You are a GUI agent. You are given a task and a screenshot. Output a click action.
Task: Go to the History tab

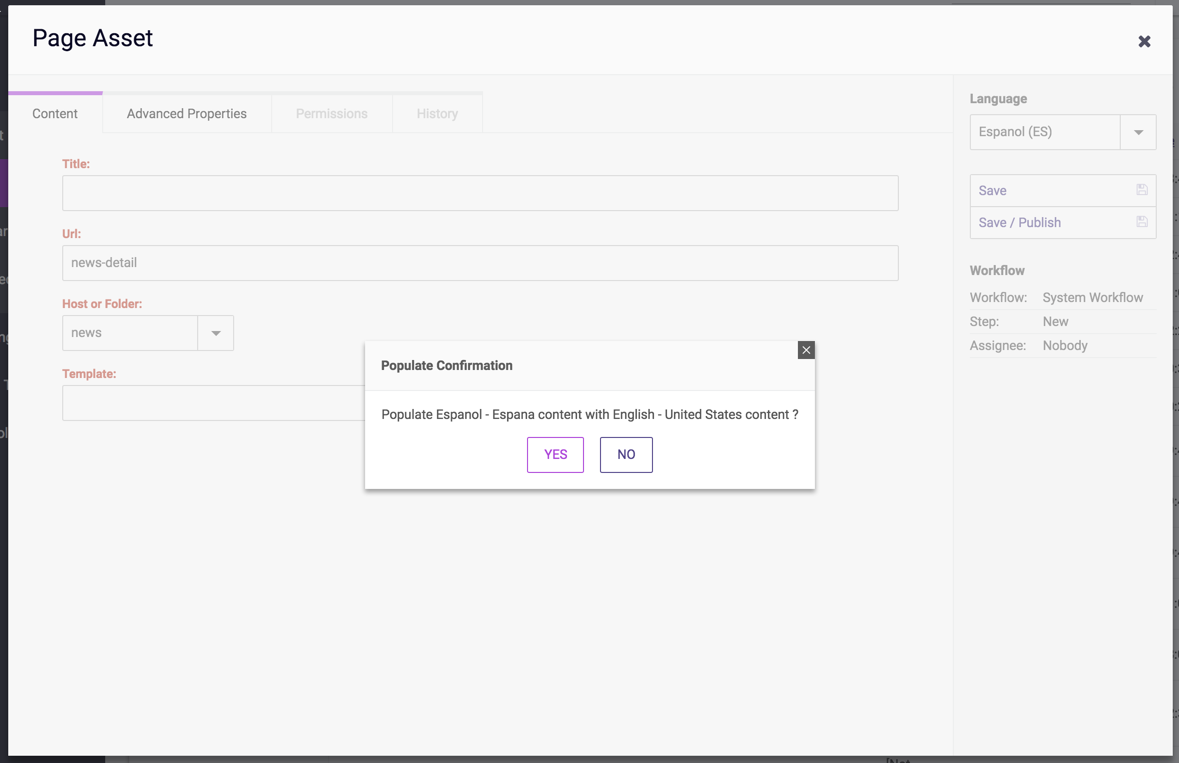[437, 114]
